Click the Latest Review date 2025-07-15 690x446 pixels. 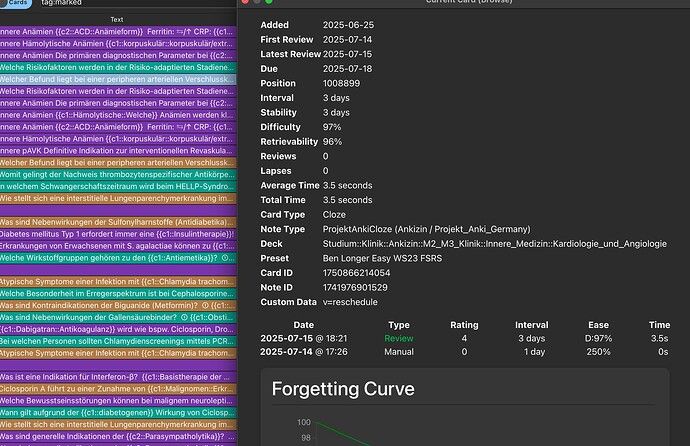coord(347,54)
